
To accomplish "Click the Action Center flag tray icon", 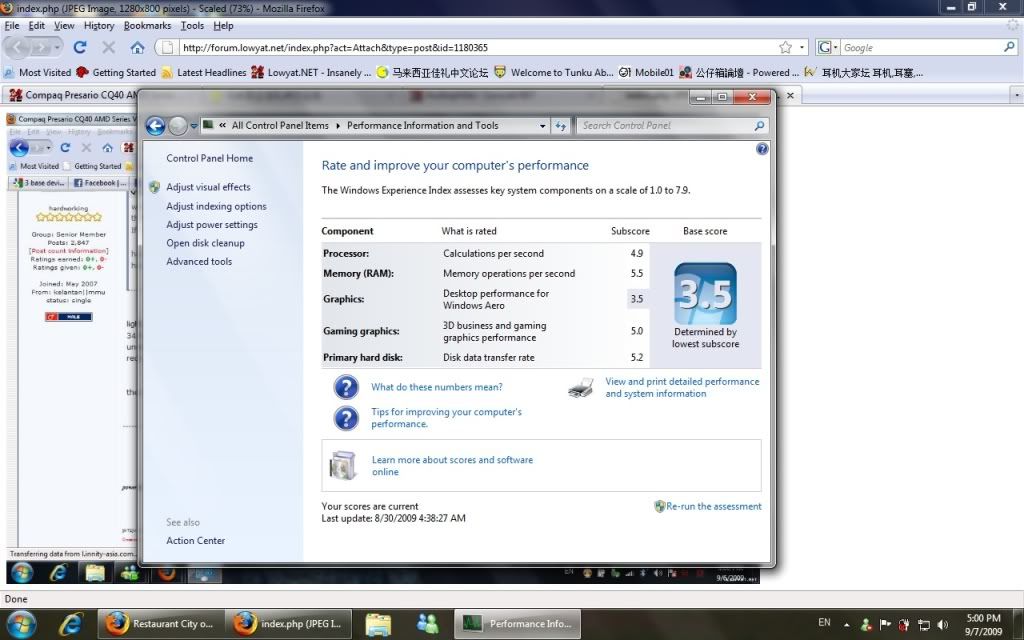I will click(x=885, y=624).
